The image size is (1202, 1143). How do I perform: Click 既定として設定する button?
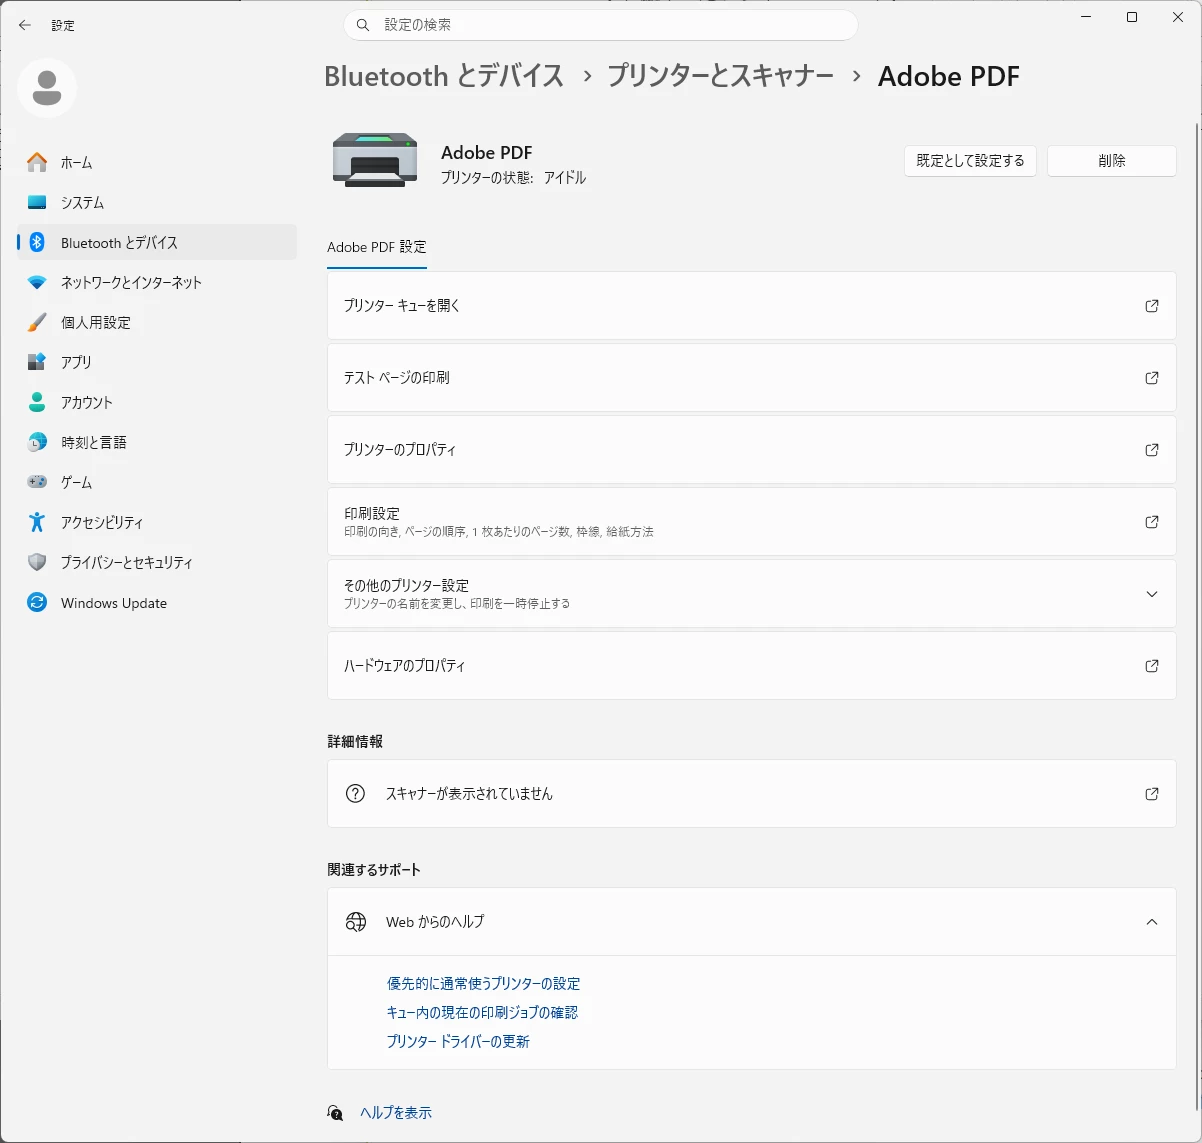point(970,161)
